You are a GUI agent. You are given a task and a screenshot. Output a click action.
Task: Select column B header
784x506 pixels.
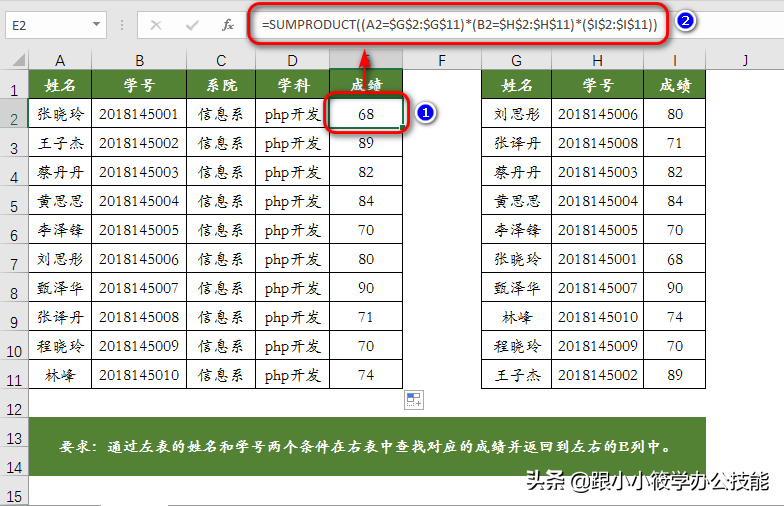point(139,60)
